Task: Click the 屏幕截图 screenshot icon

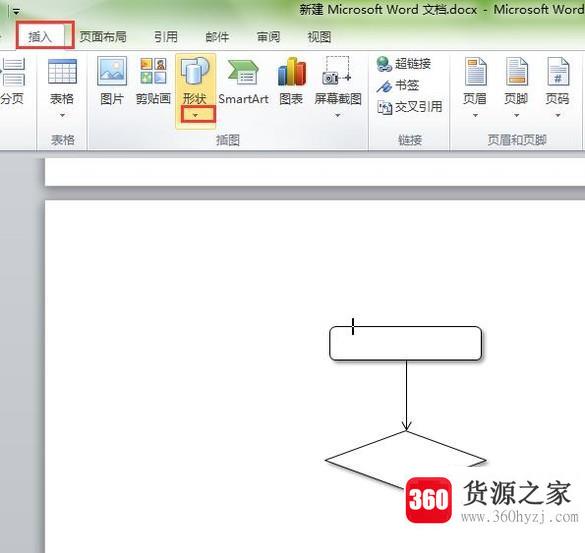Action: (337, 71)
